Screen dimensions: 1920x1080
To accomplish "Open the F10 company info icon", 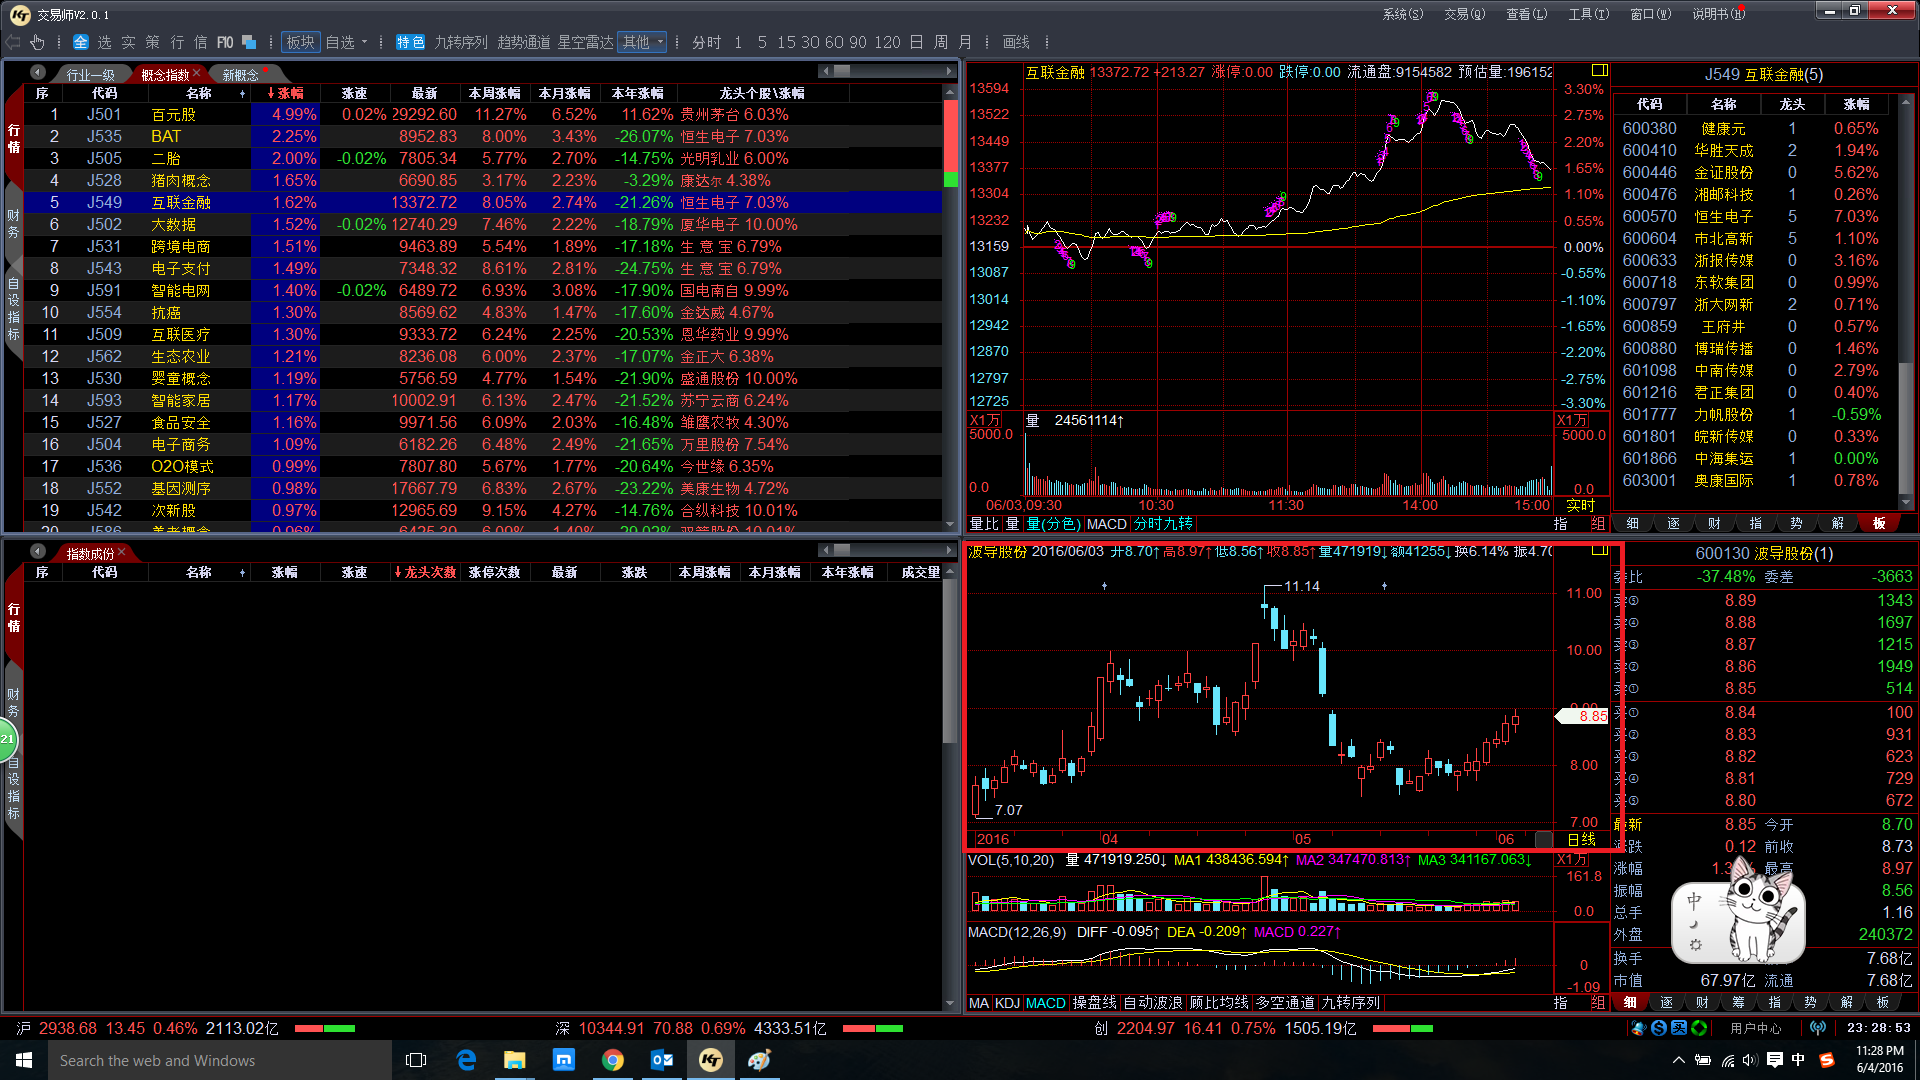I will click(225, 42).
